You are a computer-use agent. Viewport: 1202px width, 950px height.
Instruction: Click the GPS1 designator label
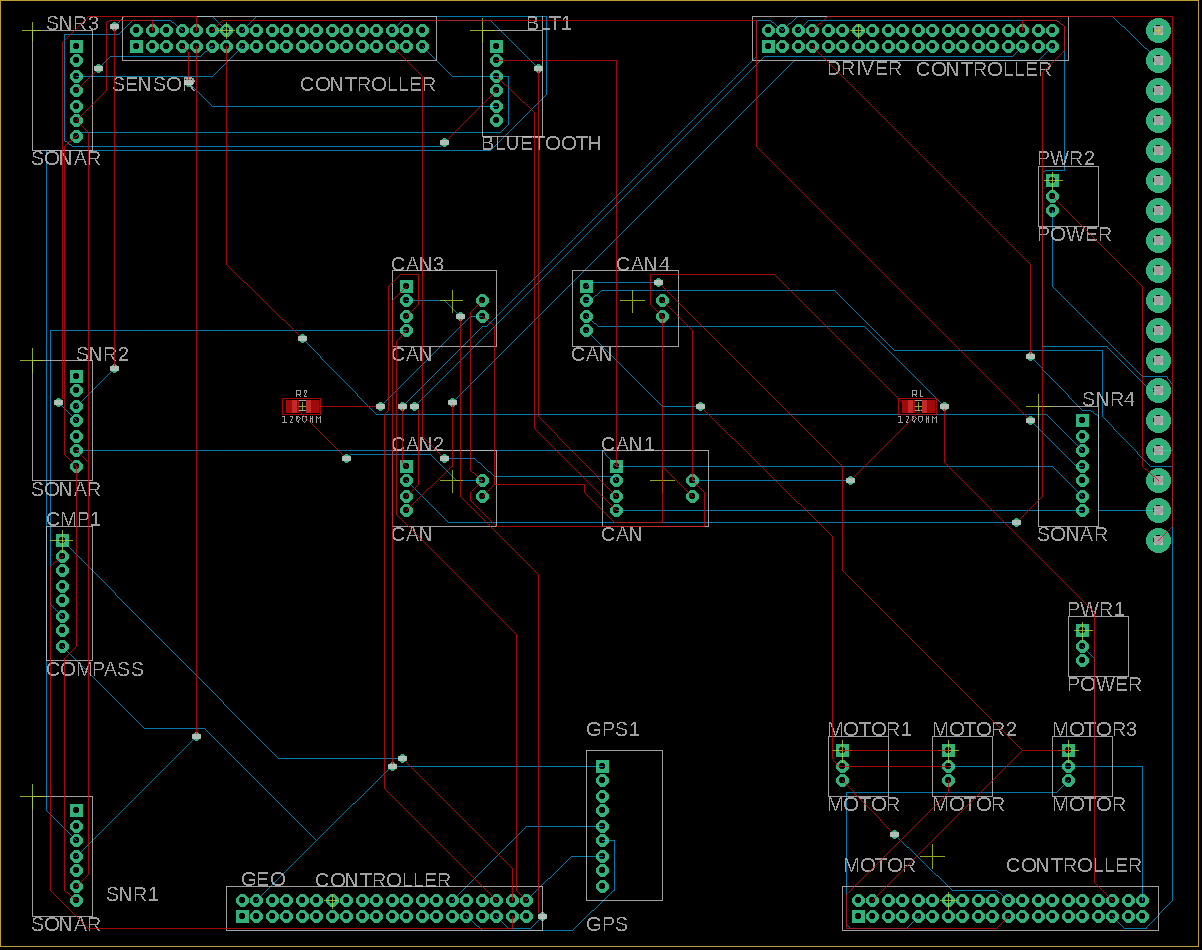coord(613,729)
